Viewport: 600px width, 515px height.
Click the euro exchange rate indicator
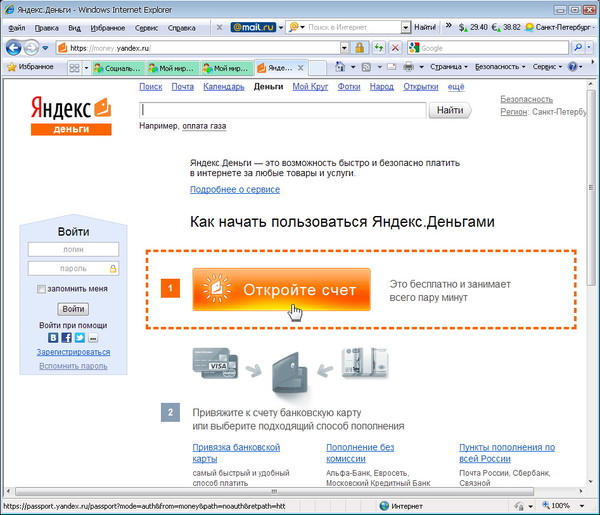506,27
